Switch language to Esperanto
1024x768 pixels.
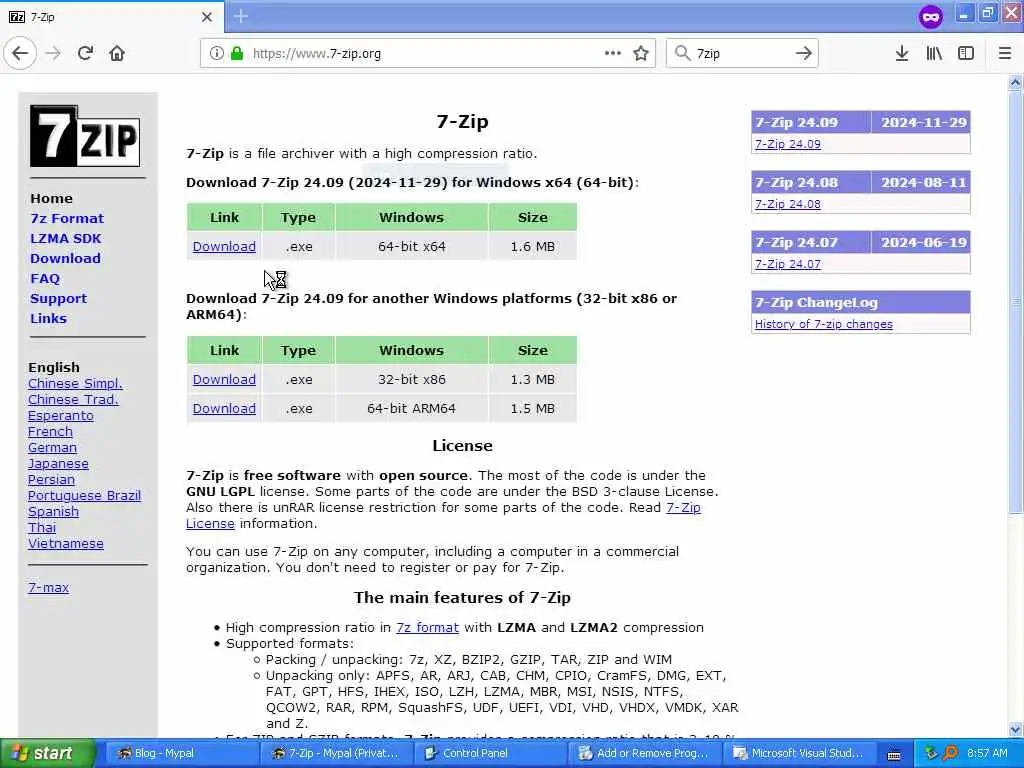61,416
